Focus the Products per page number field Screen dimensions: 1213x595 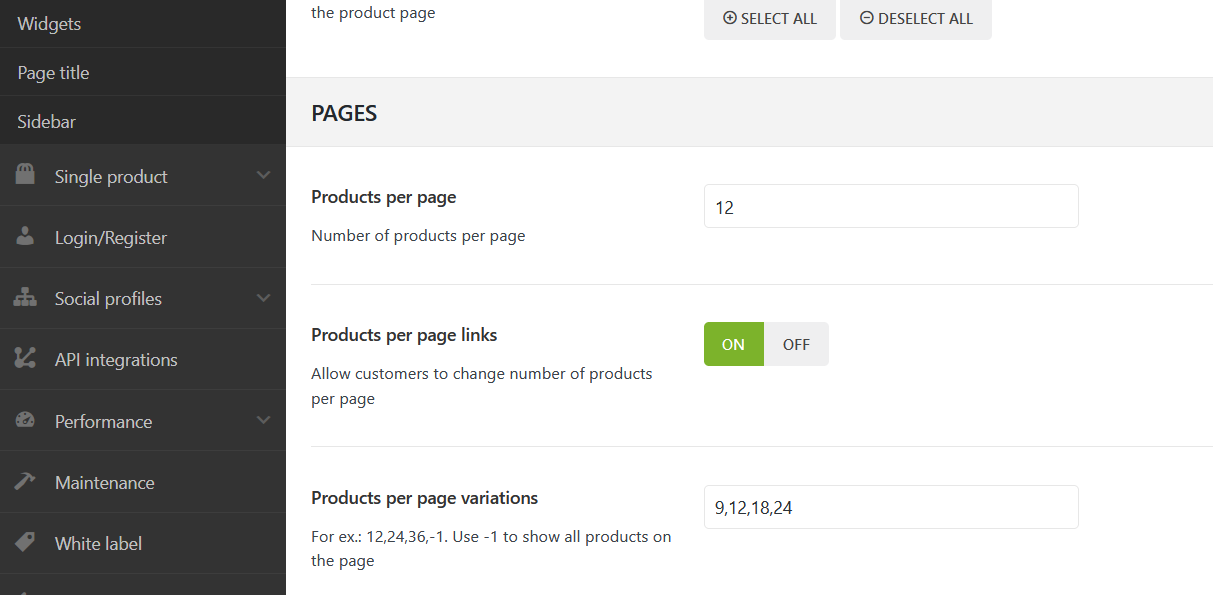(x=890, y=206)
